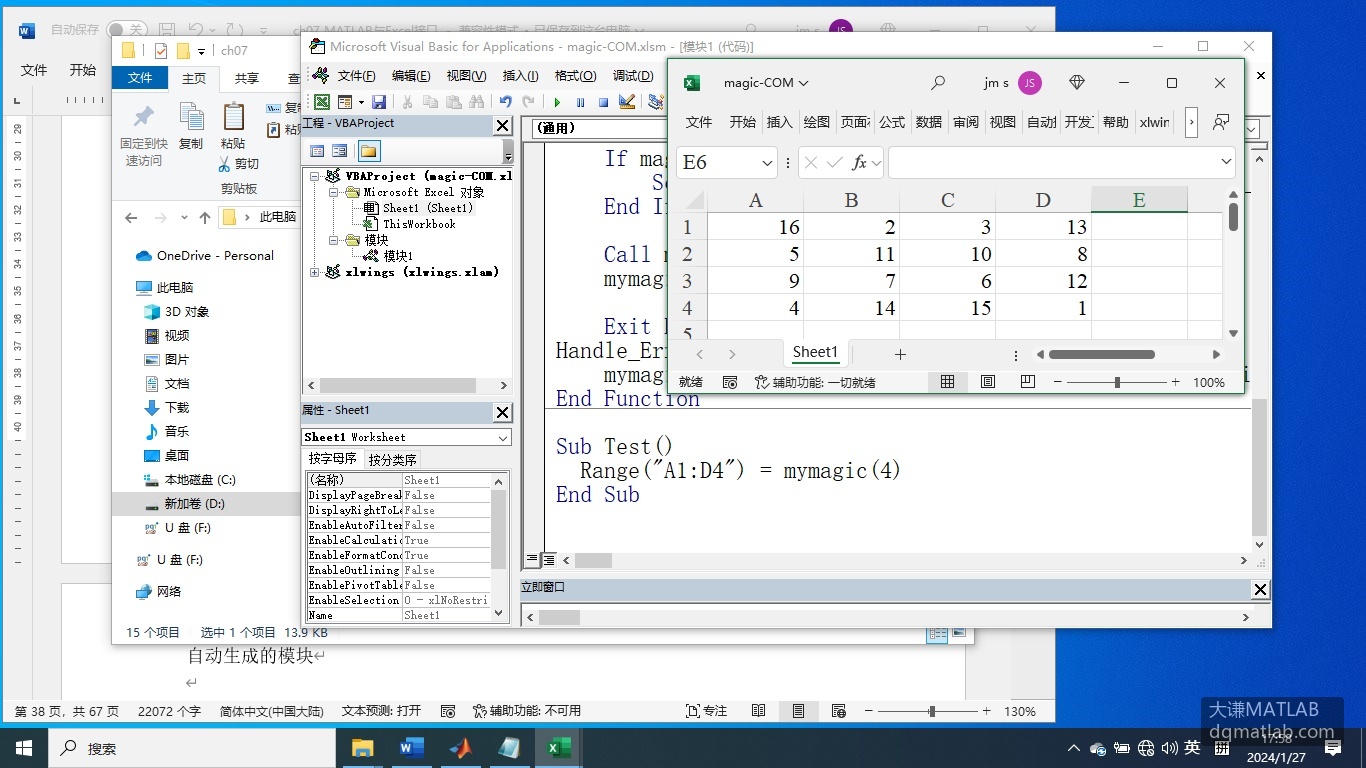This screenshot has width=1366, height=768.
Task: Click the Undo arrow in the VBA toolbar
Action: [506, 102]
